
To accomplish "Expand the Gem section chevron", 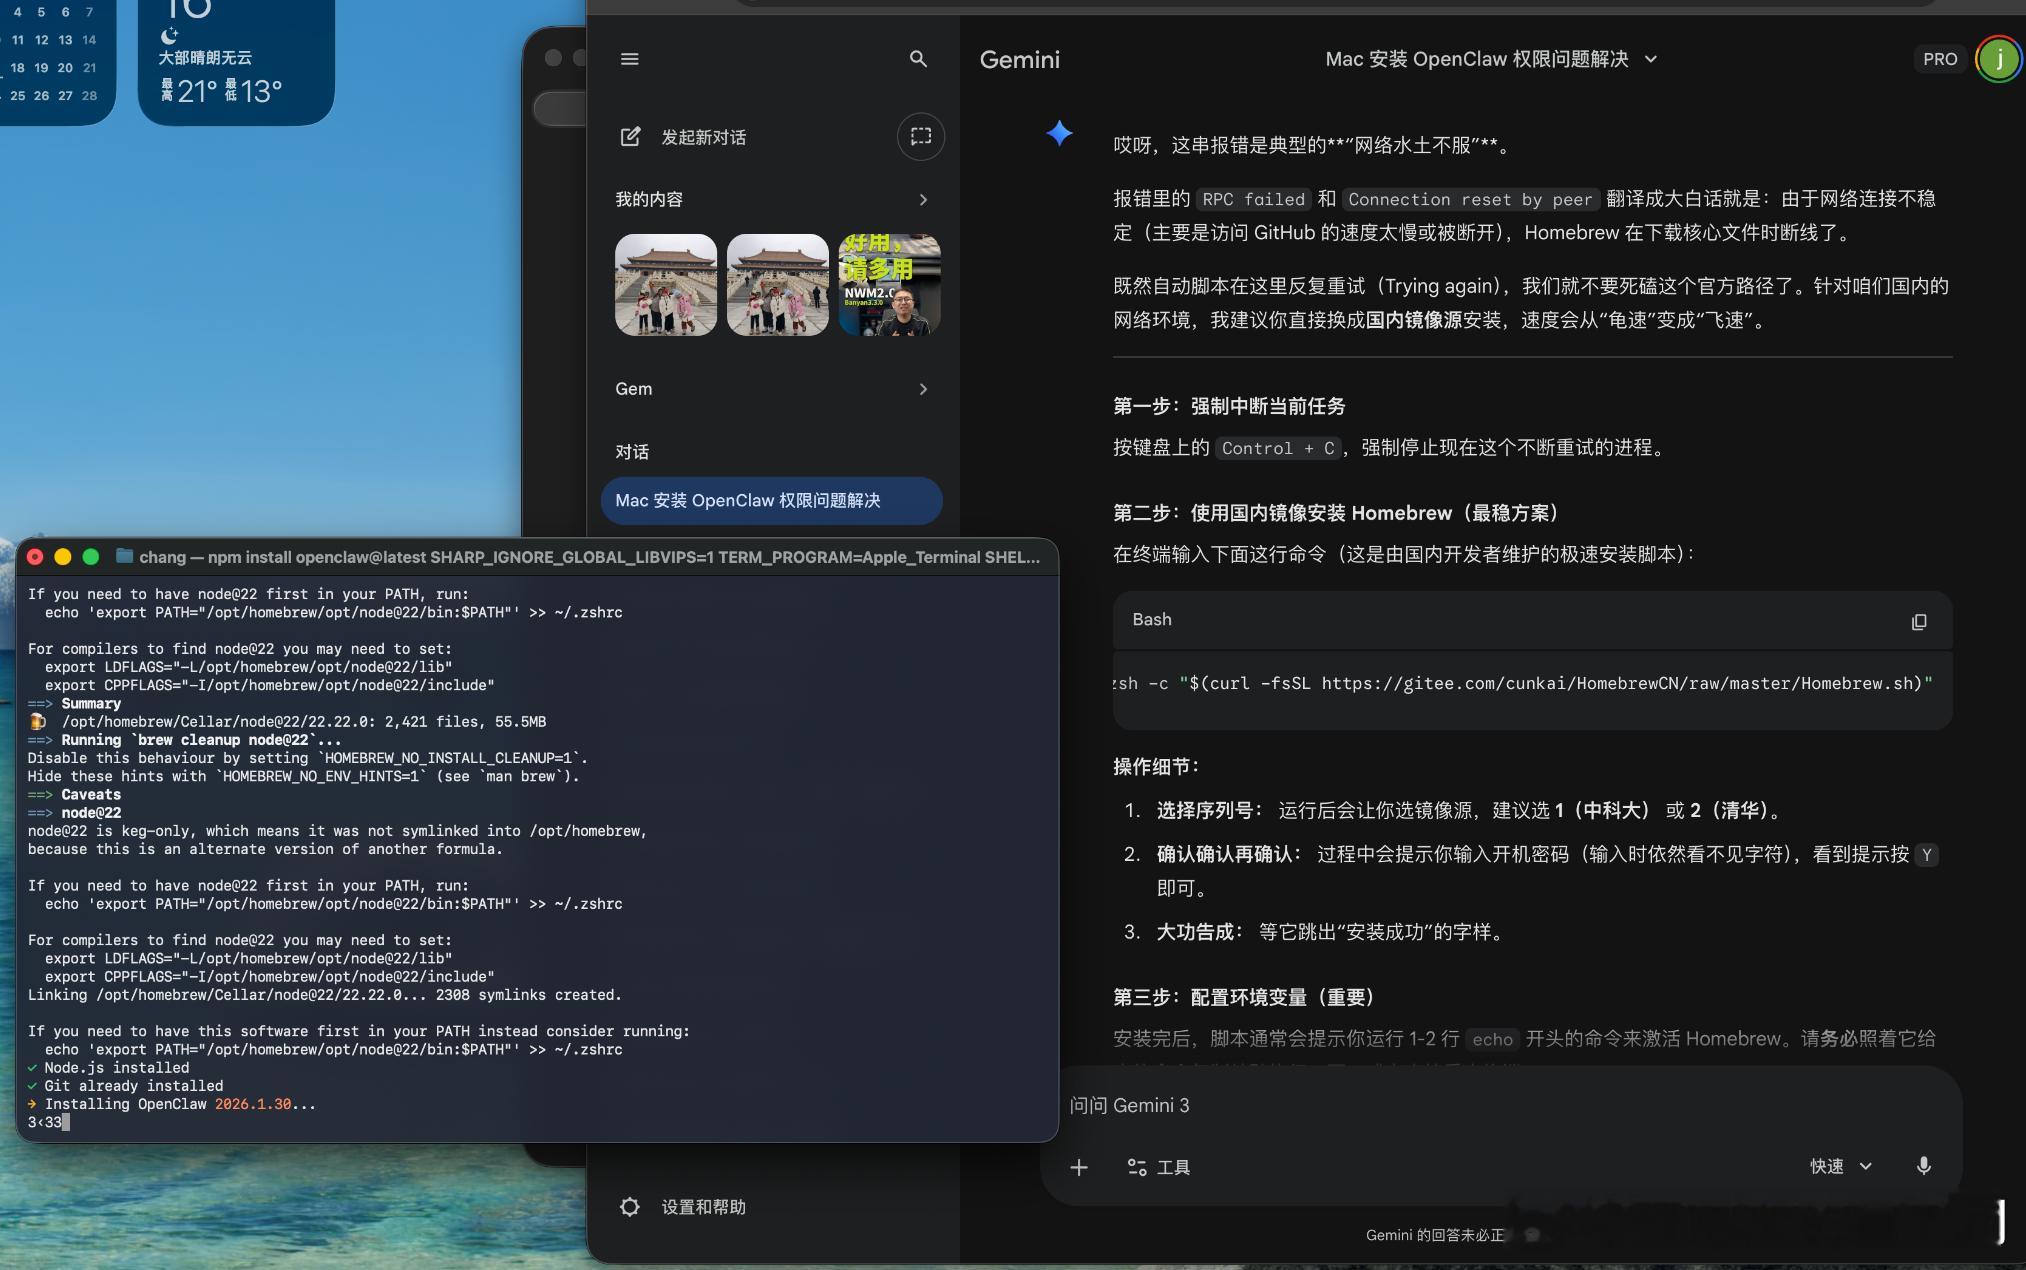I will tap(924, 389).
